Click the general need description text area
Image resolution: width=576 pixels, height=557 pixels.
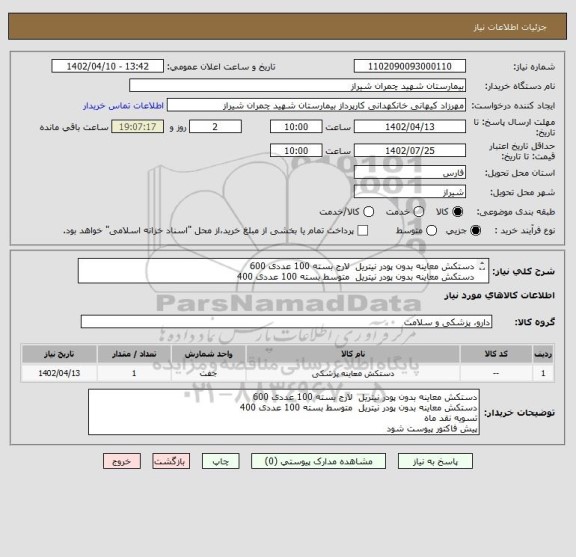pos(283,271)
